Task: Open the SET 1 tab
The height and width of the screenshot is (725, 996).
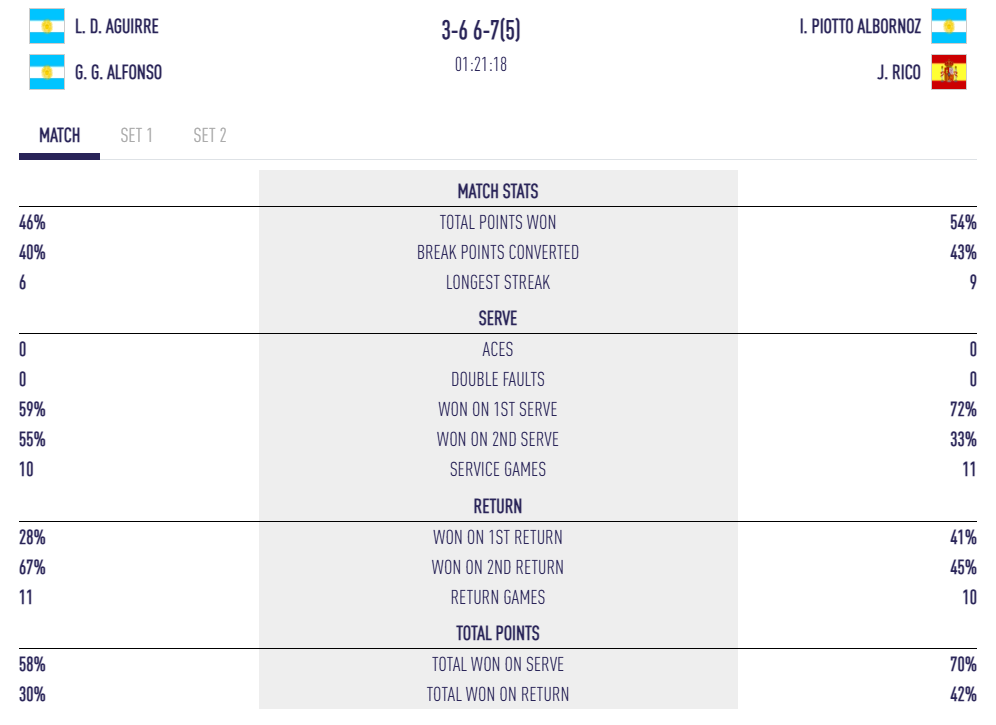Action: (136, 135)
